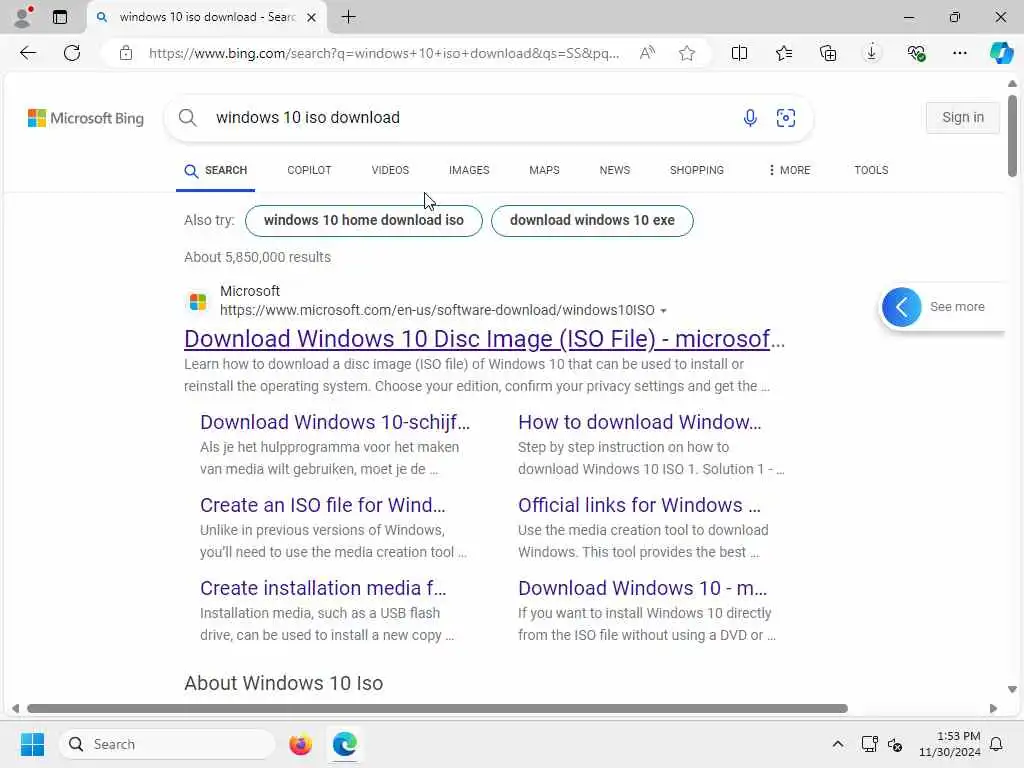Screen dimensions: 1024x768
Task: Switch to the IMAGES tab
Action: [x=469, y=170]
